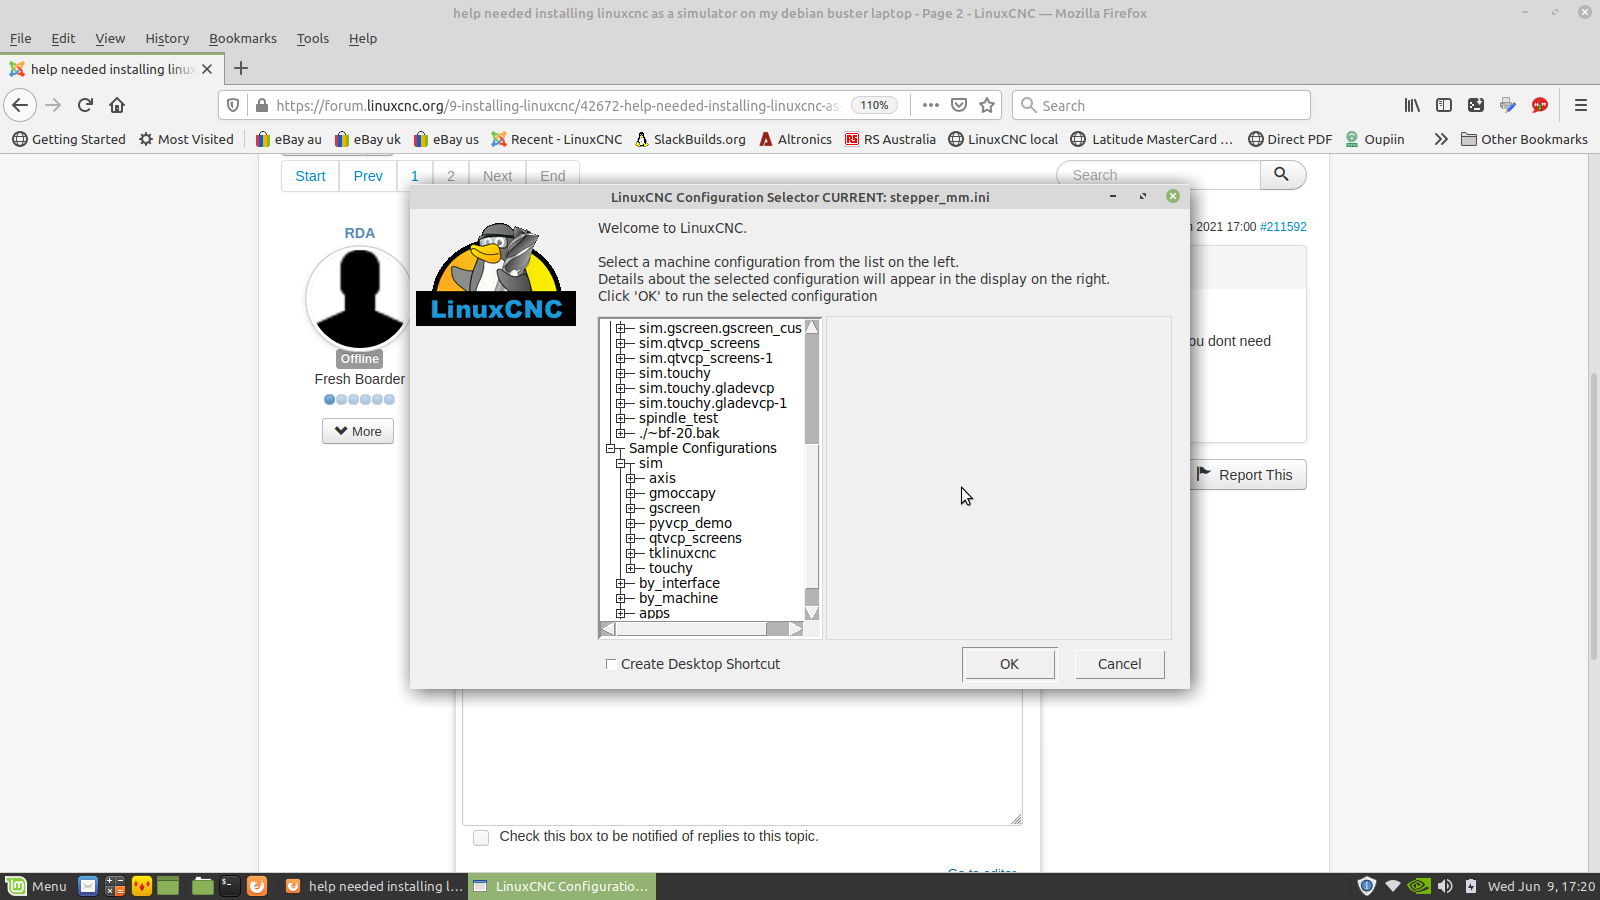Click the Report This button

[1247, 475]
